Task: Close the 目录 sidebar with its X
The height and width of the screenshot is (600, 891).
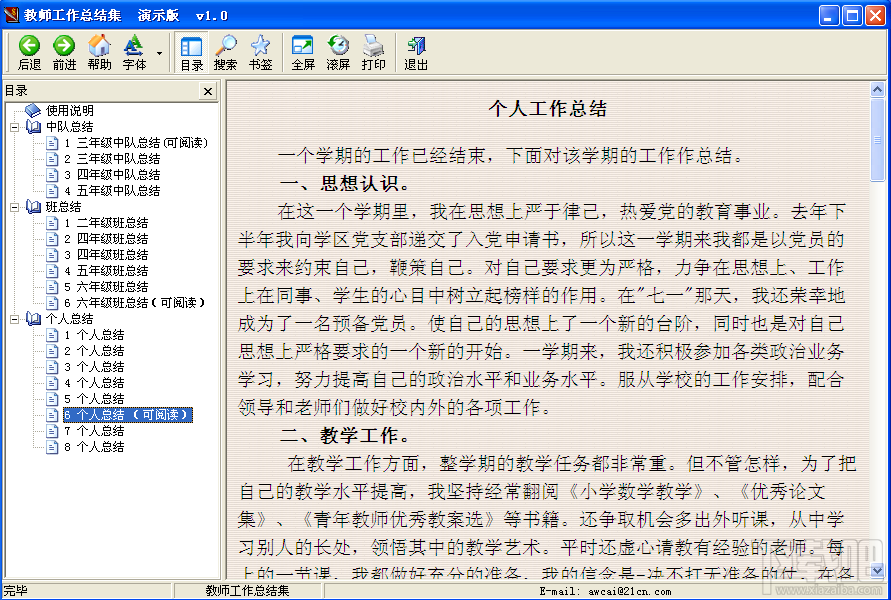Action: [x=207, y=91]
